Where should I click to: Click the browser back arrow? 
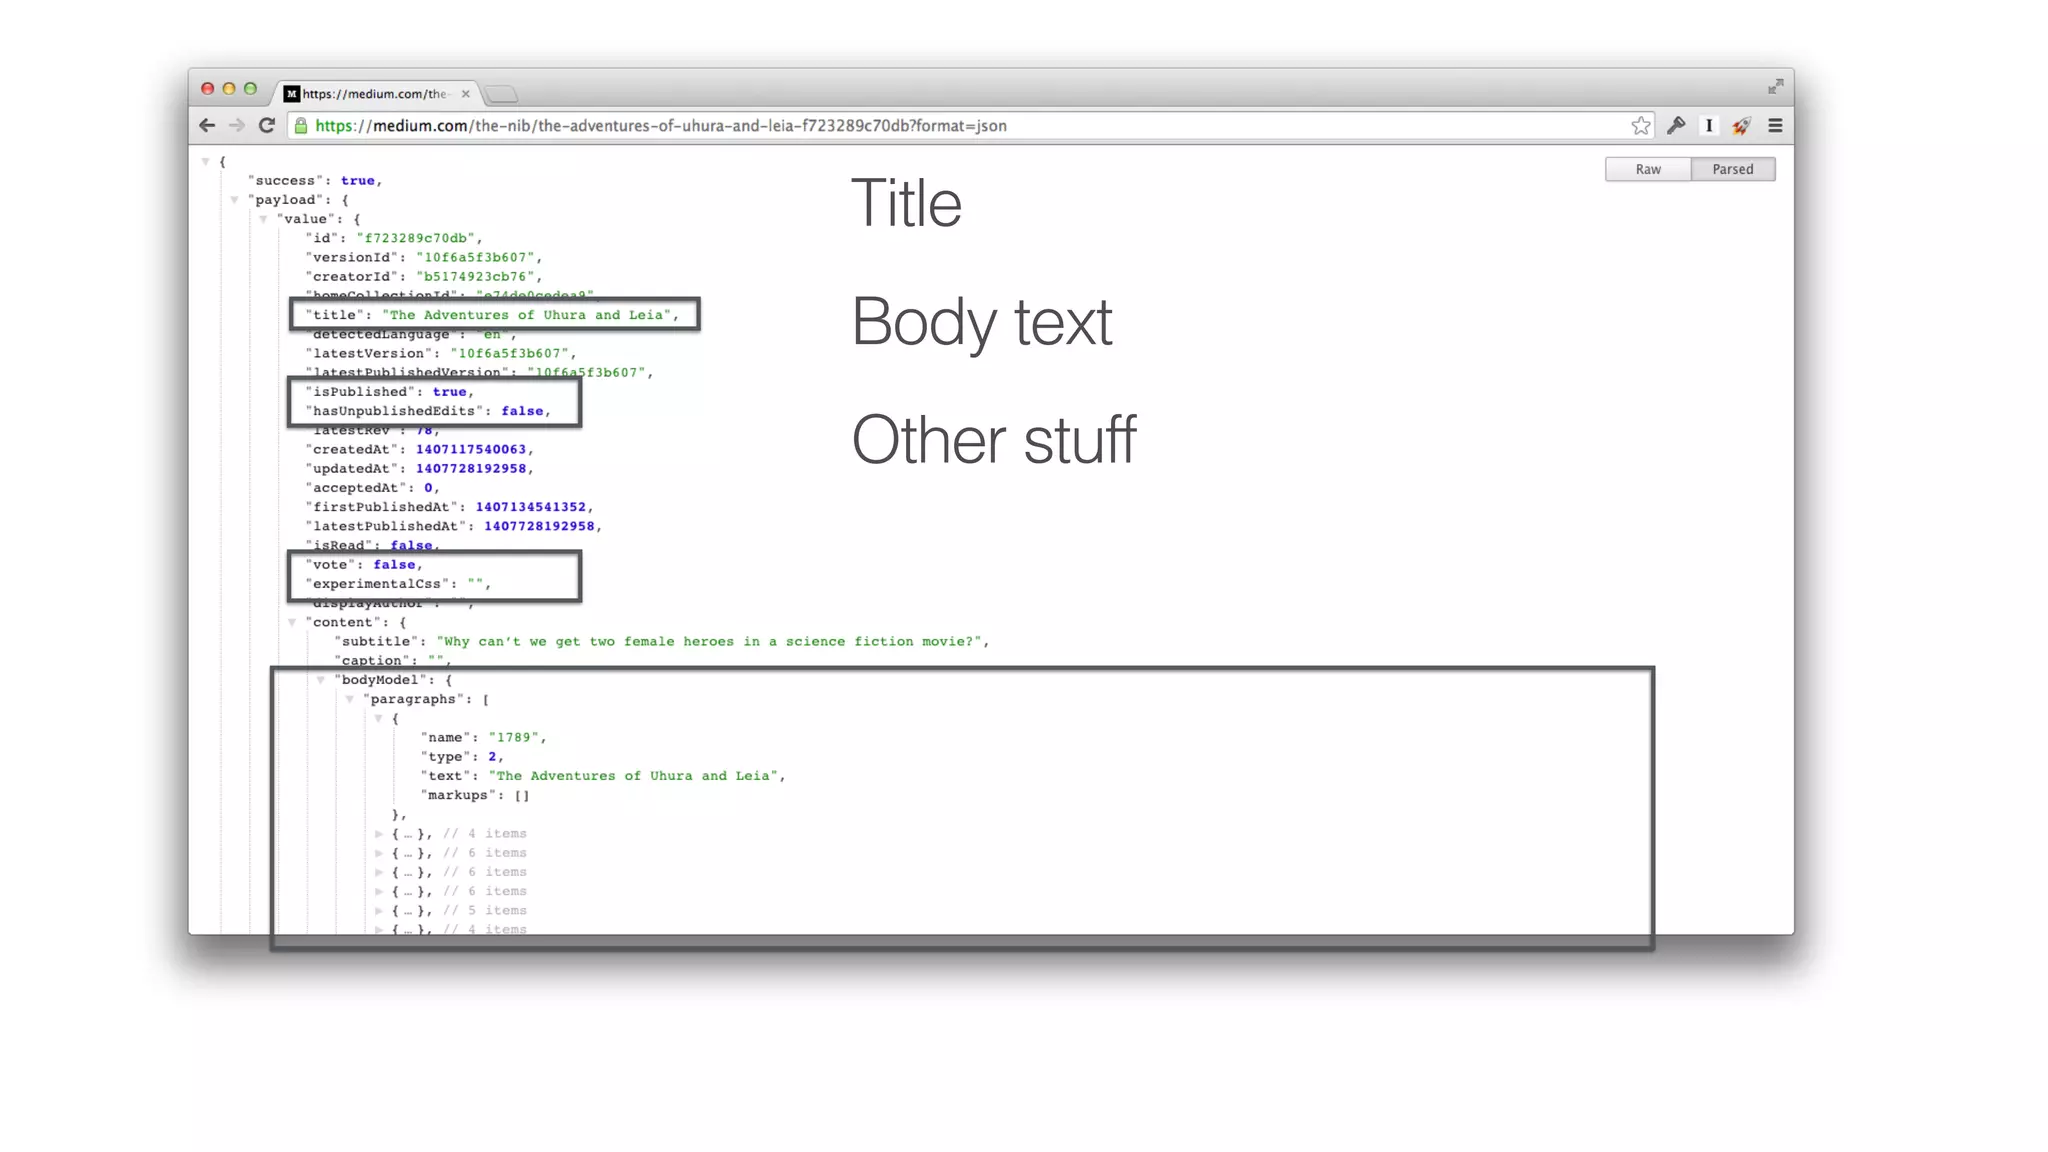pyautogui.click(x=207, y=125)
